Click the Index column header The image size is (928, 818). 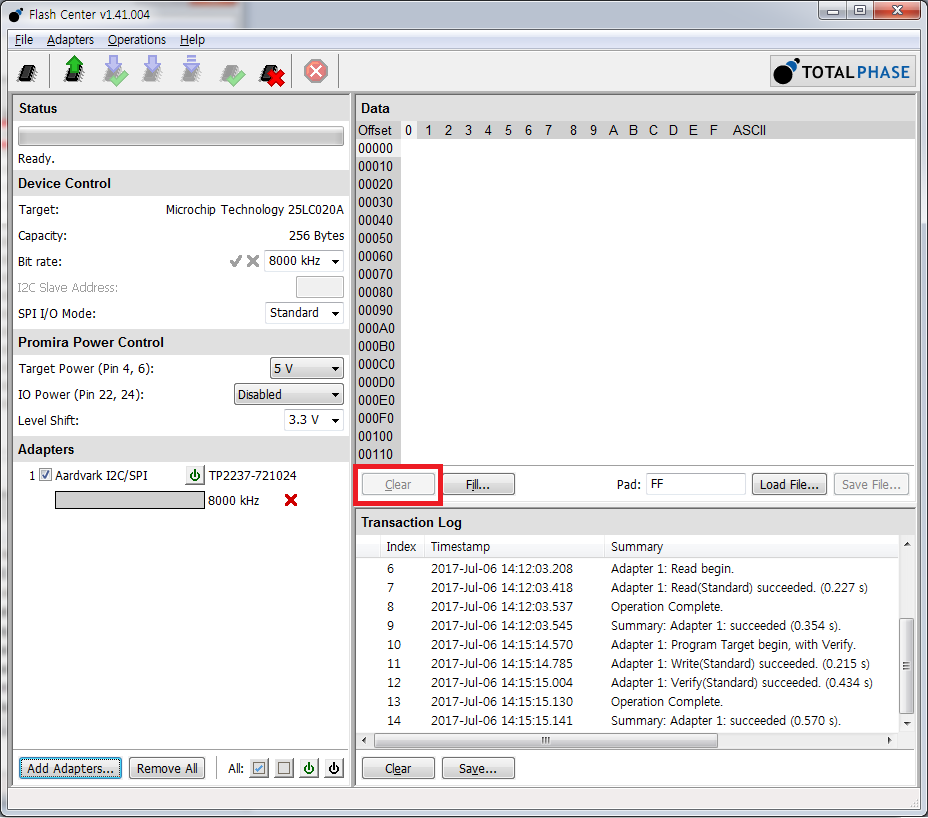(x=402, y=546)
